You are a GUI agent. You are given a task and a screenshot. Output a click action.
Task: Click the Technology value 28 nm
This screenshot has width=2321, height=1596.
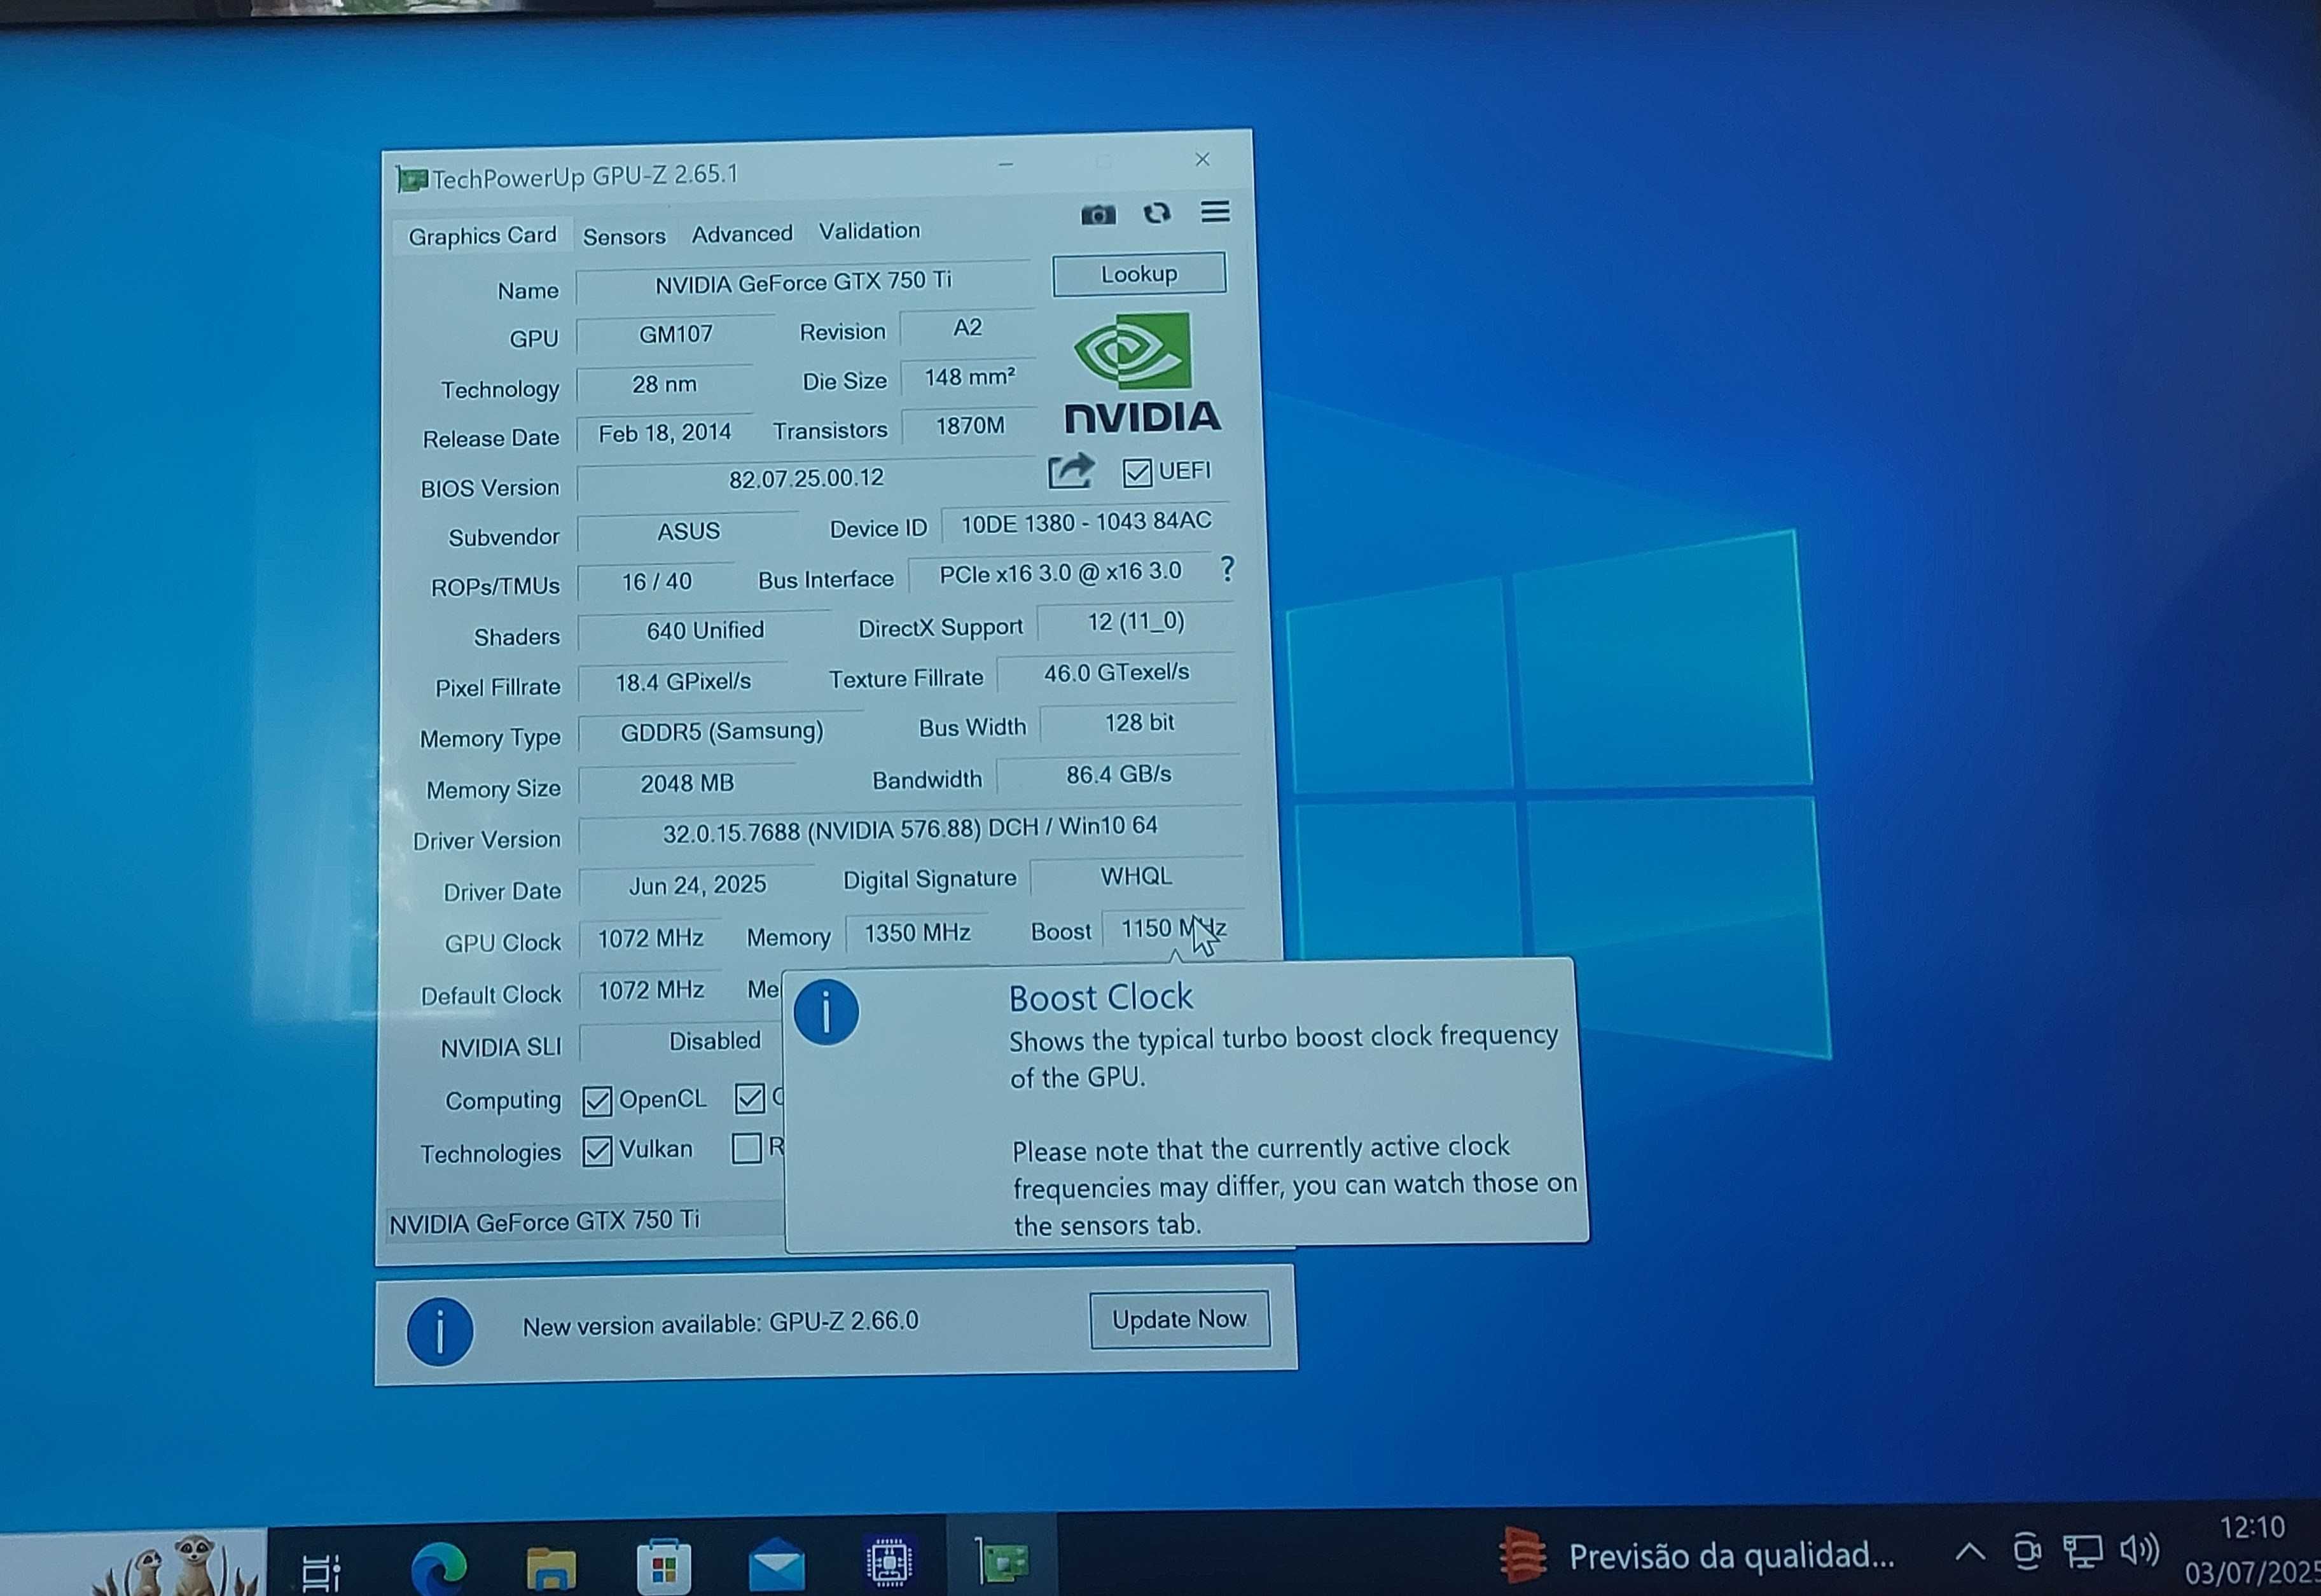pyautogui.click(x=665, y=384)
